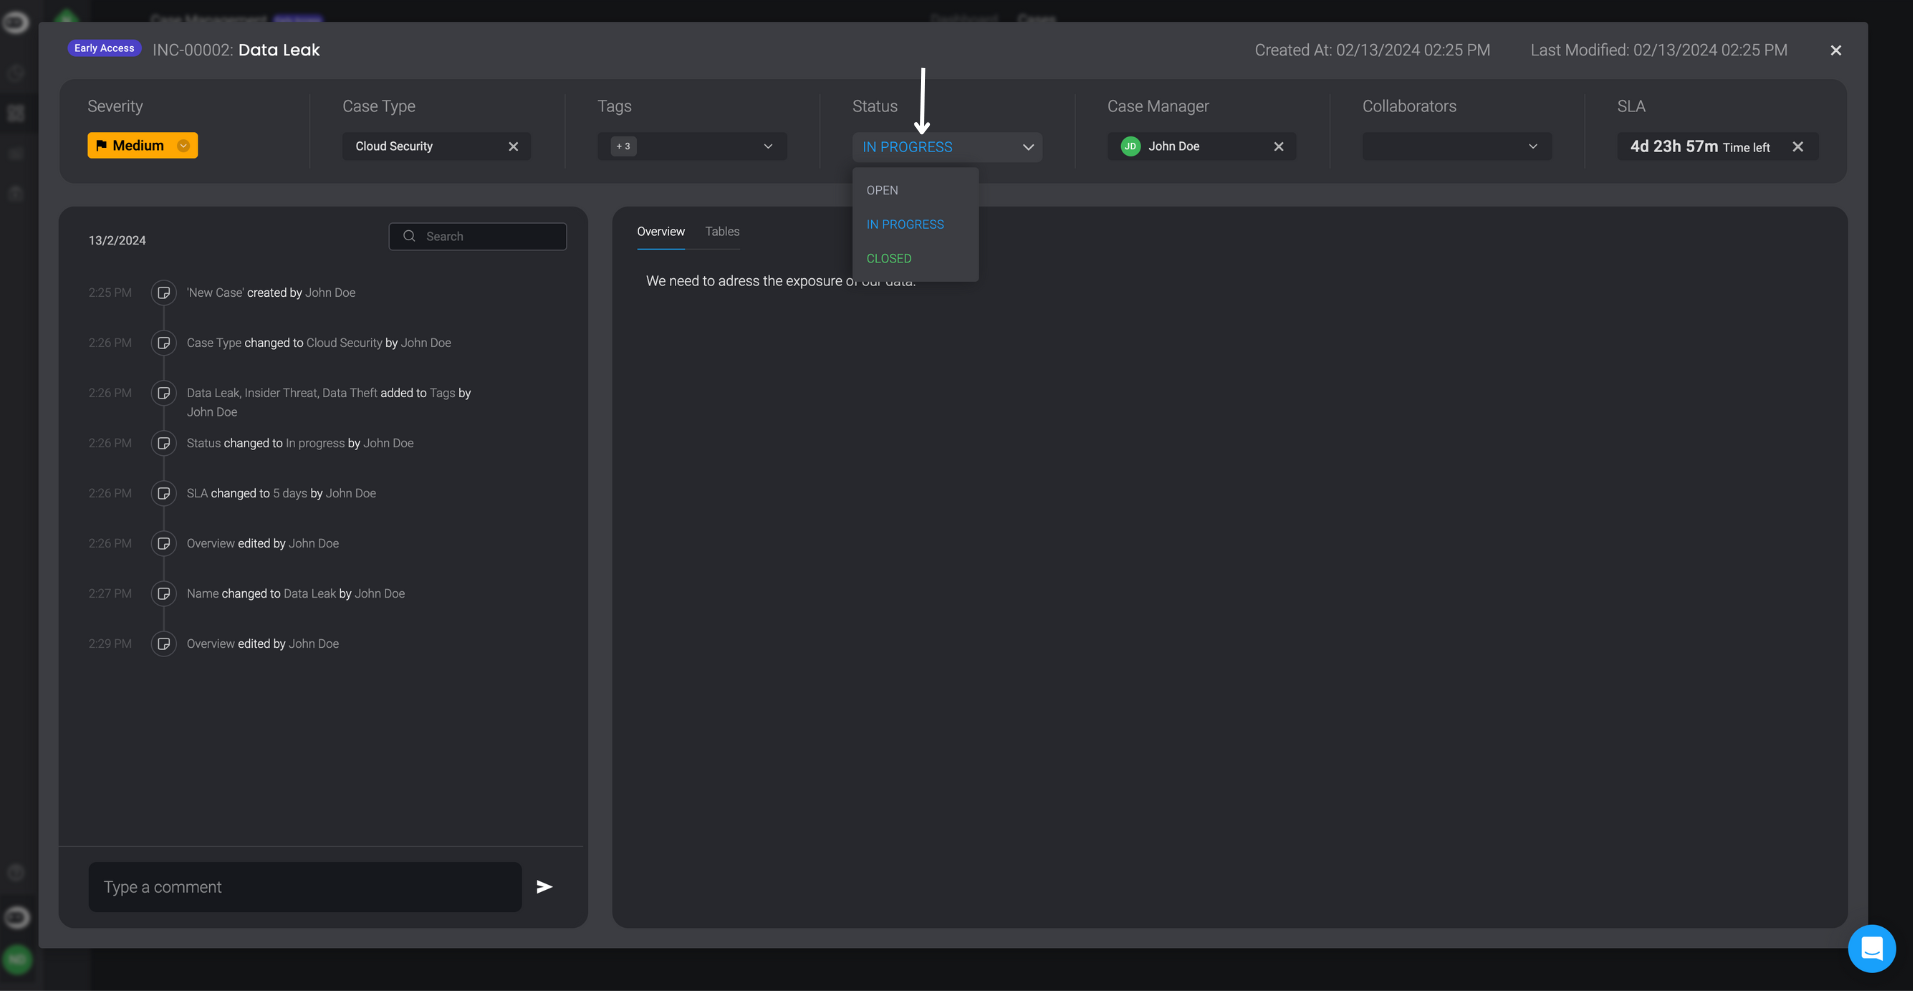Image resolution: width=1913 pixels, height=991 pixels.
Task: Open the Cloud Security case type field
Action: point(436,146)
